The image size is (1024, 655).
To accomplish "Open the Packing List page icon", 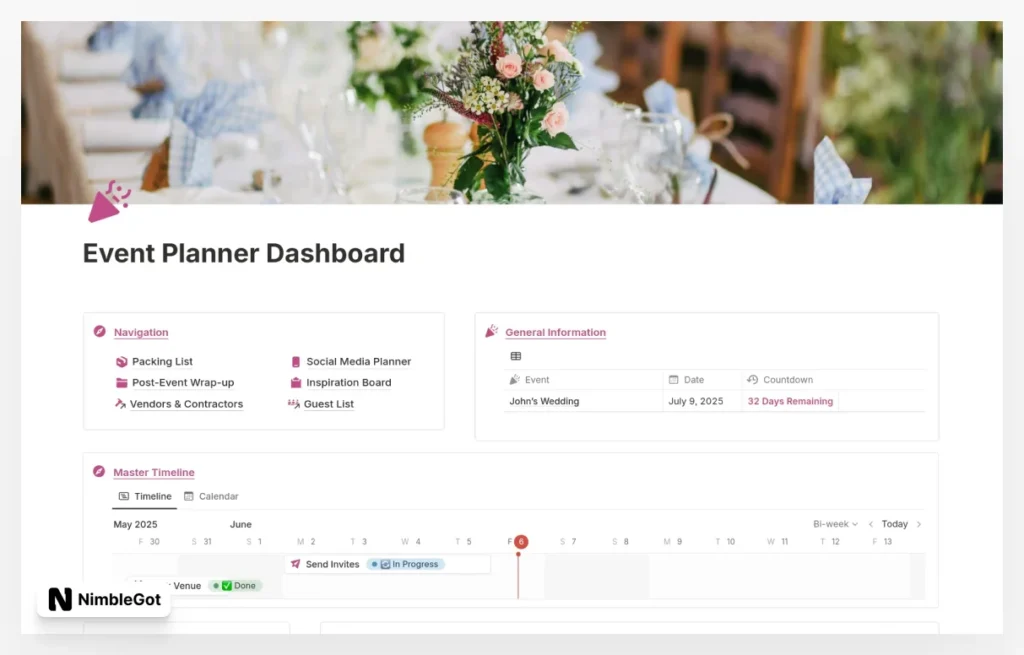I will pos(122,362).
